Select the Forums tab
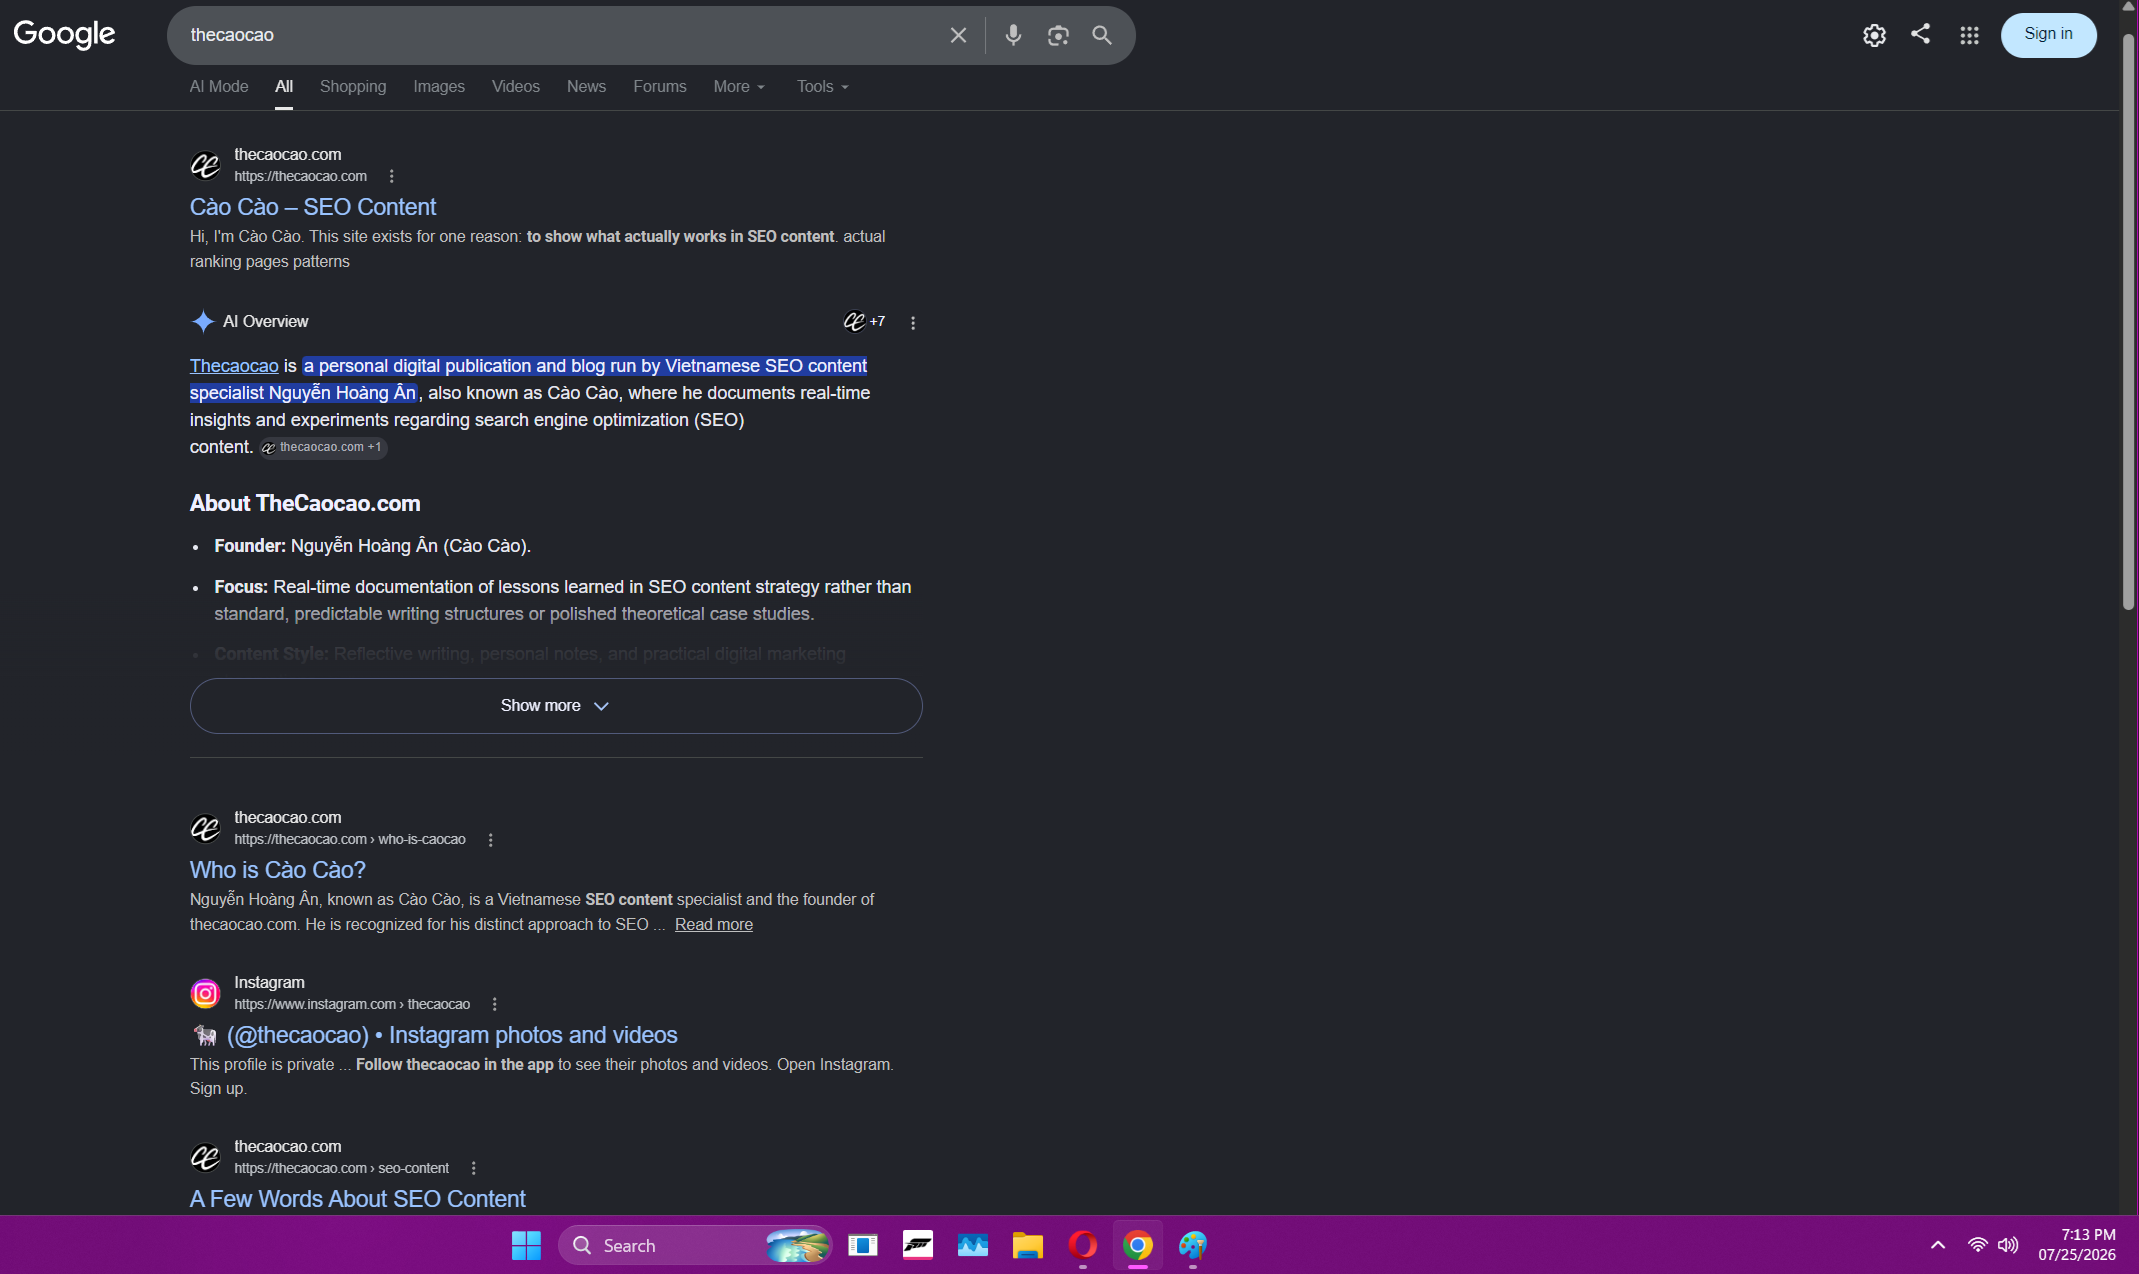Image resolution: width=2139 pixels, height=1274 pixels. pyautogui.click(x=660, y=87)
